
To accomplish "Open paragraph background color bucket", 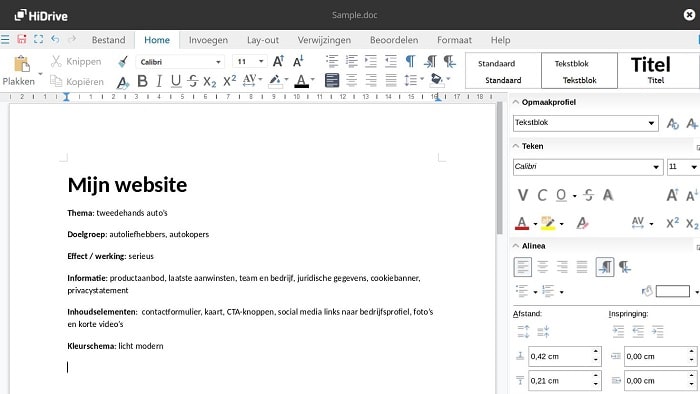I will (x=436, y=80).
